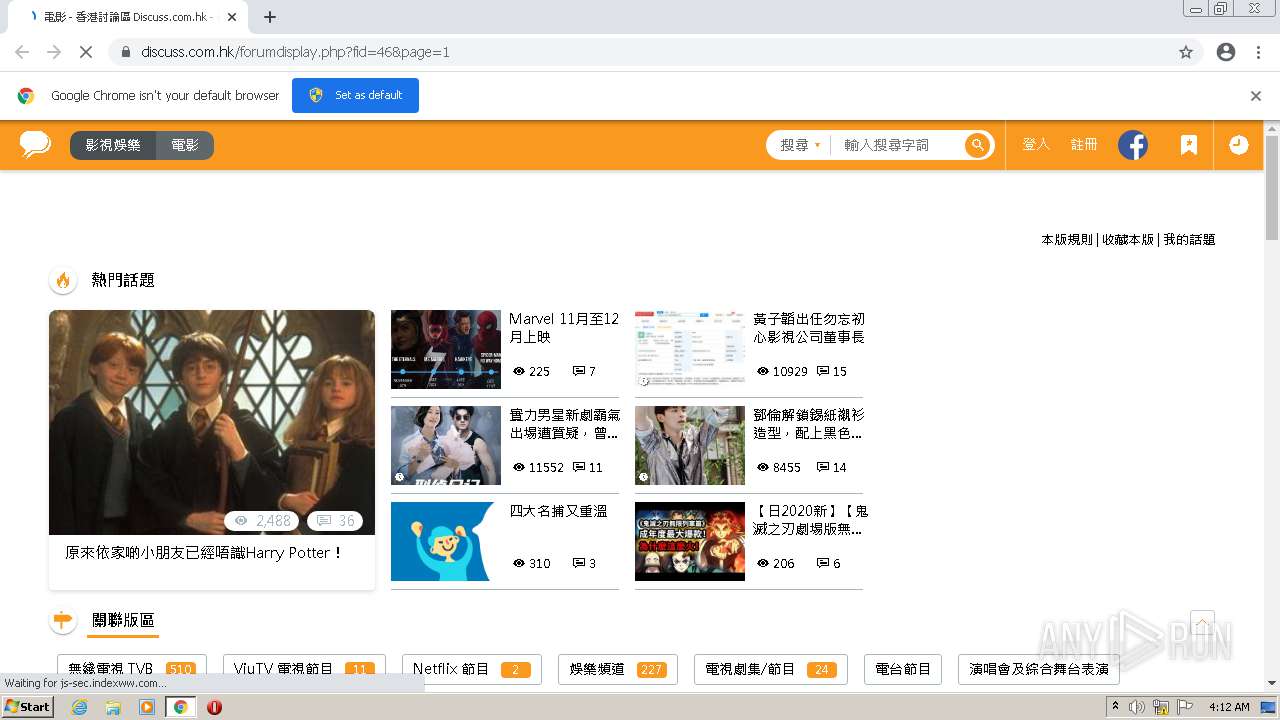Screen dimensions: 1280x720
Task: Open the 實力男星新劇霸氣出場遭質疑 topic
Action: pyautogui.click(x=564, y=424)
